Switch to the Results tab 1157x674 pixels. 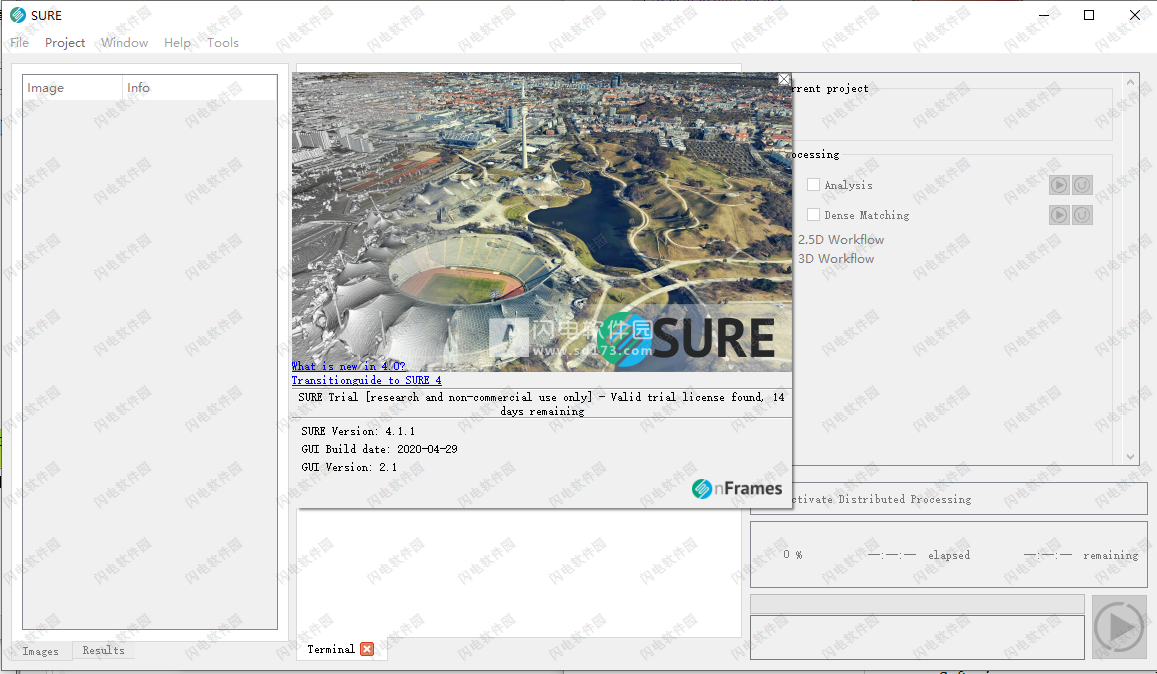103,650
